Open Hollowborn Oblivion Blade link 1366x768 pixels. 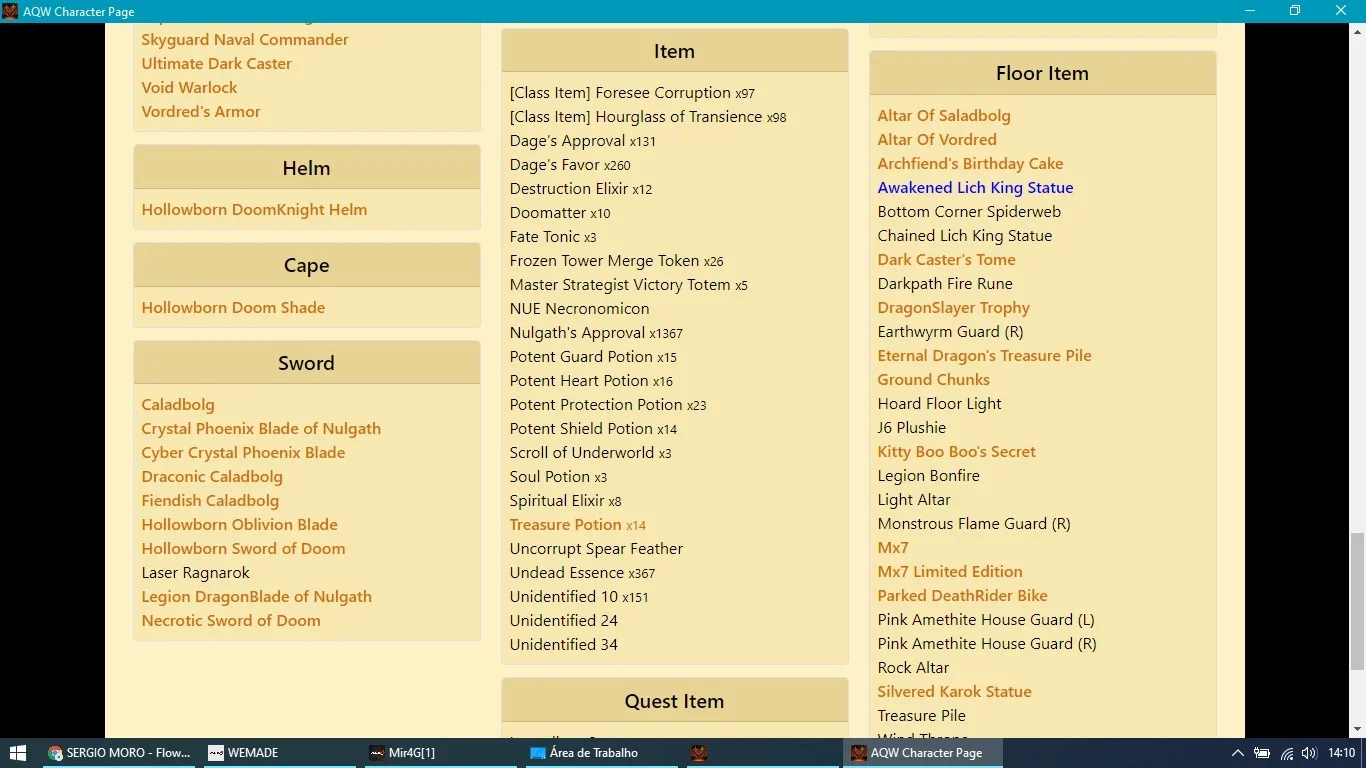pos(239,525)
